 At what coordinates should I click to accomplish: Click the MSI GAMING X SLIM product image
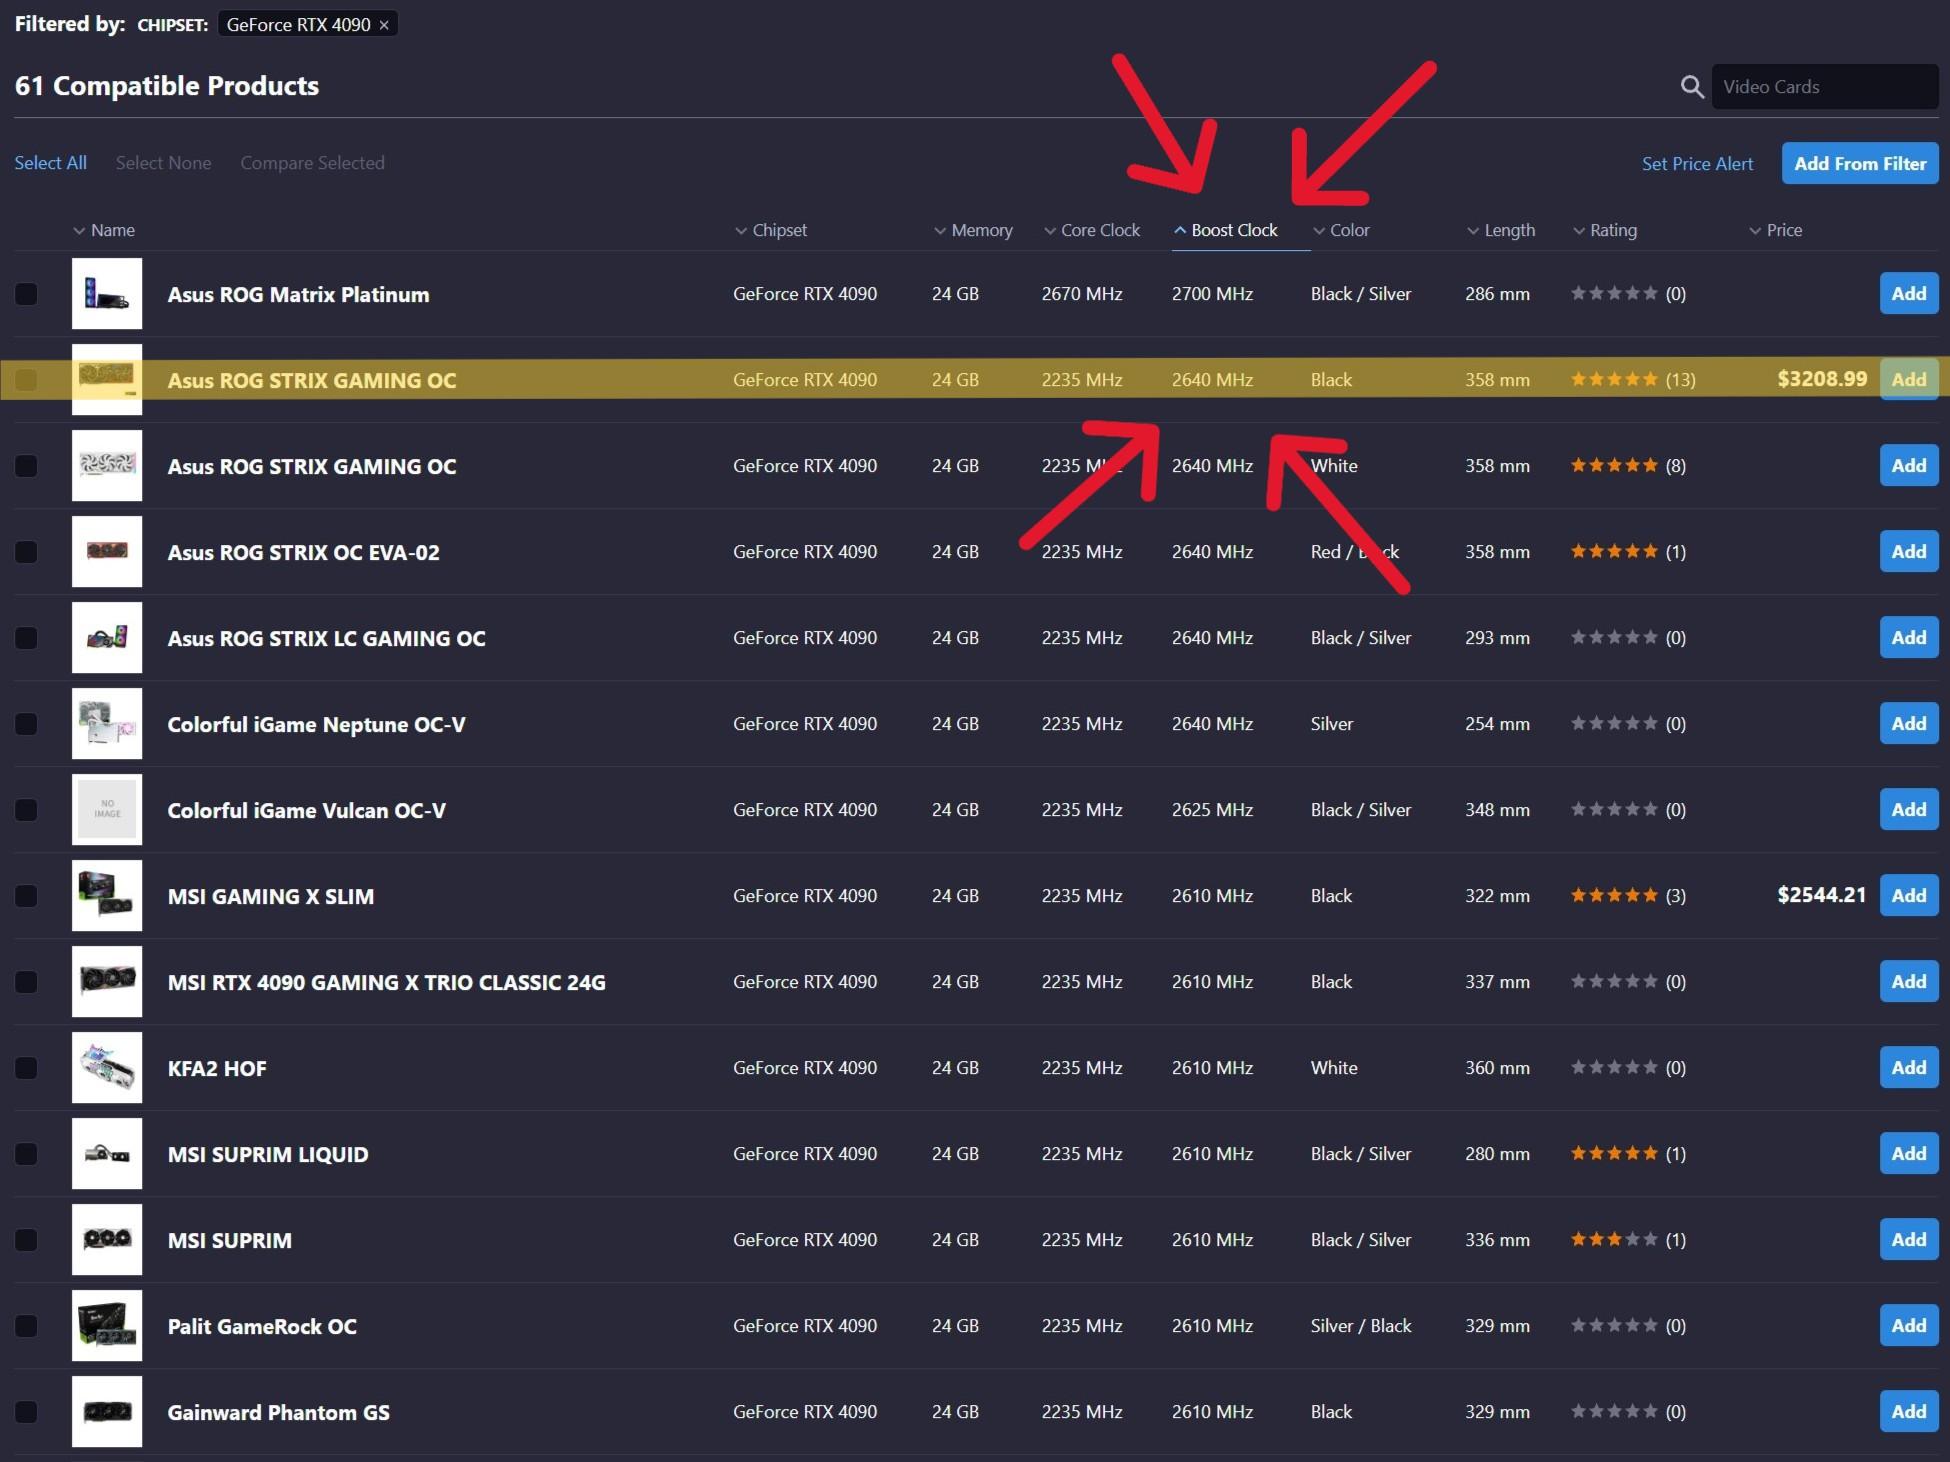pos(107,896)
